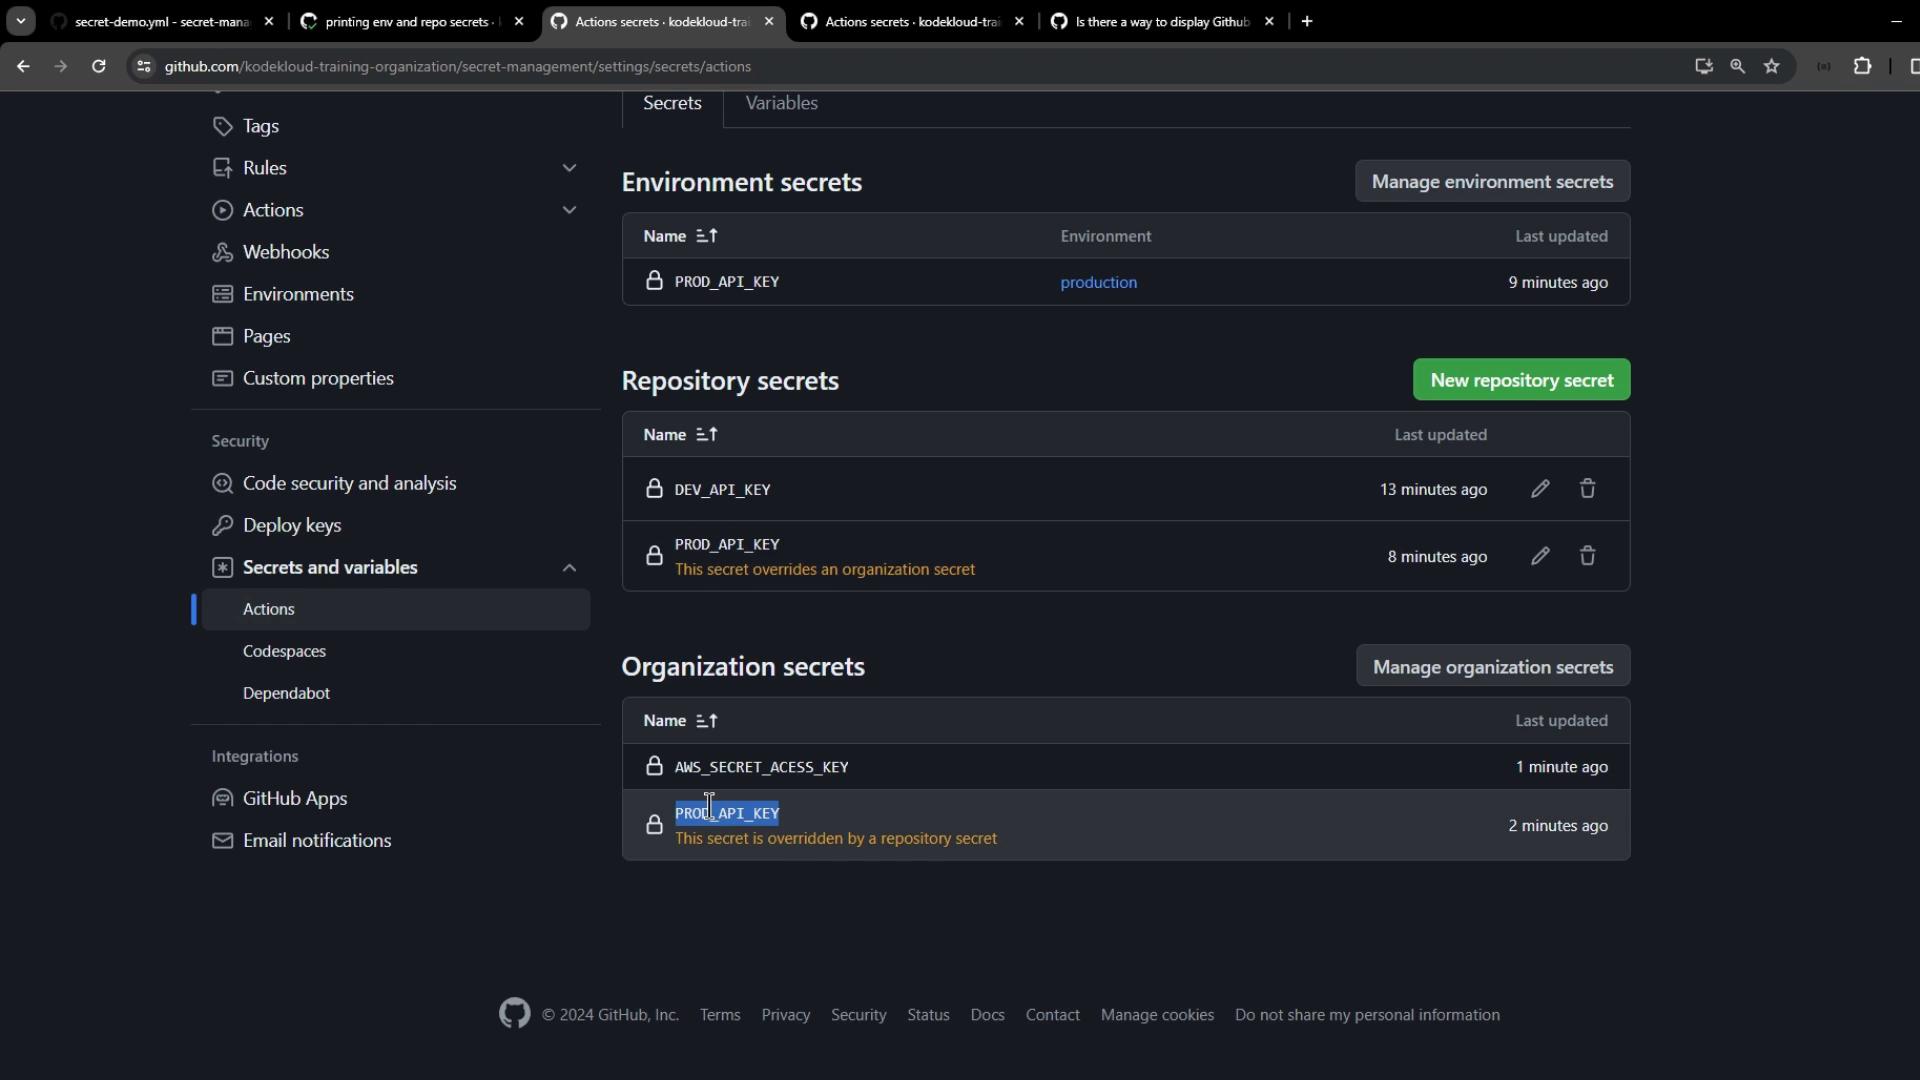Delete DEV_API_KEY using trash icon
The image size is (1920, 1080).
coord(1587,489)
